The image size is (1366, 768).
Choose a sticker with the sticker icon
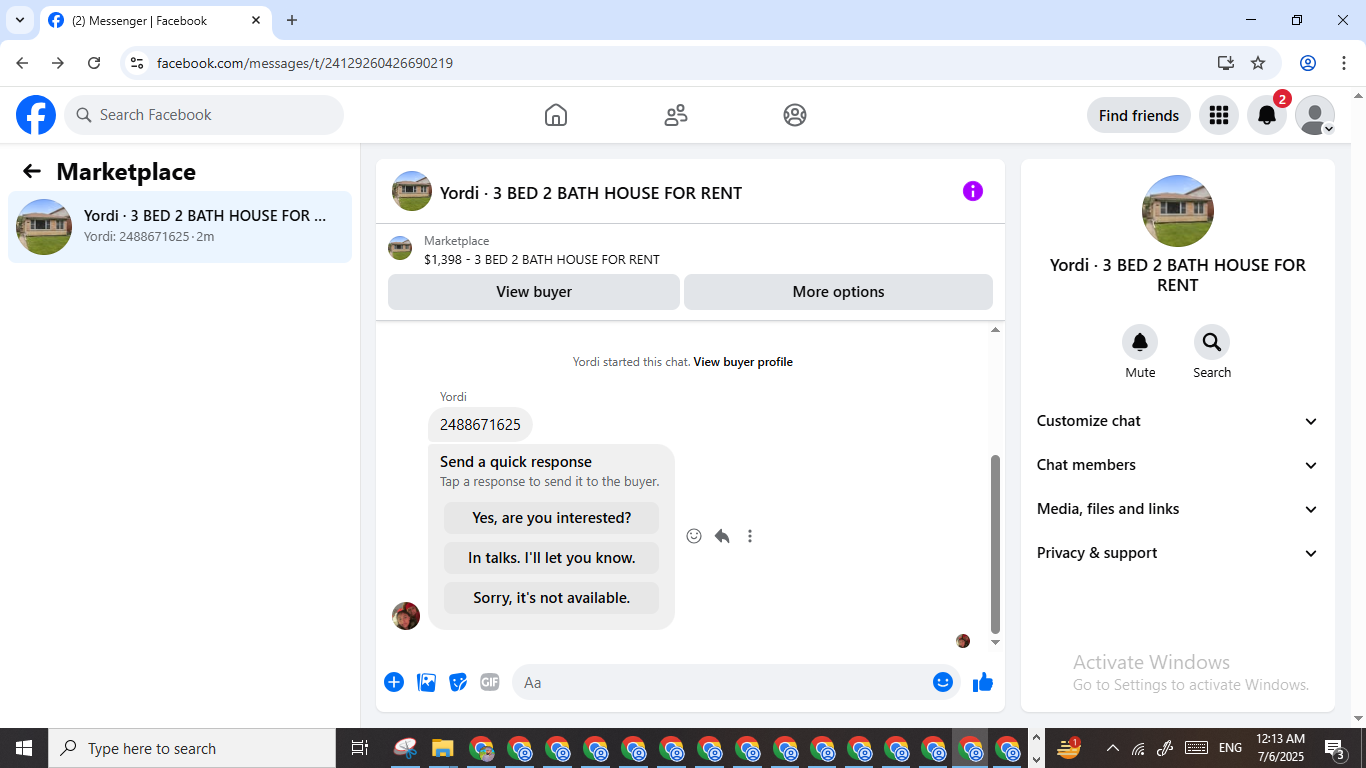click(x=458, y=682)
